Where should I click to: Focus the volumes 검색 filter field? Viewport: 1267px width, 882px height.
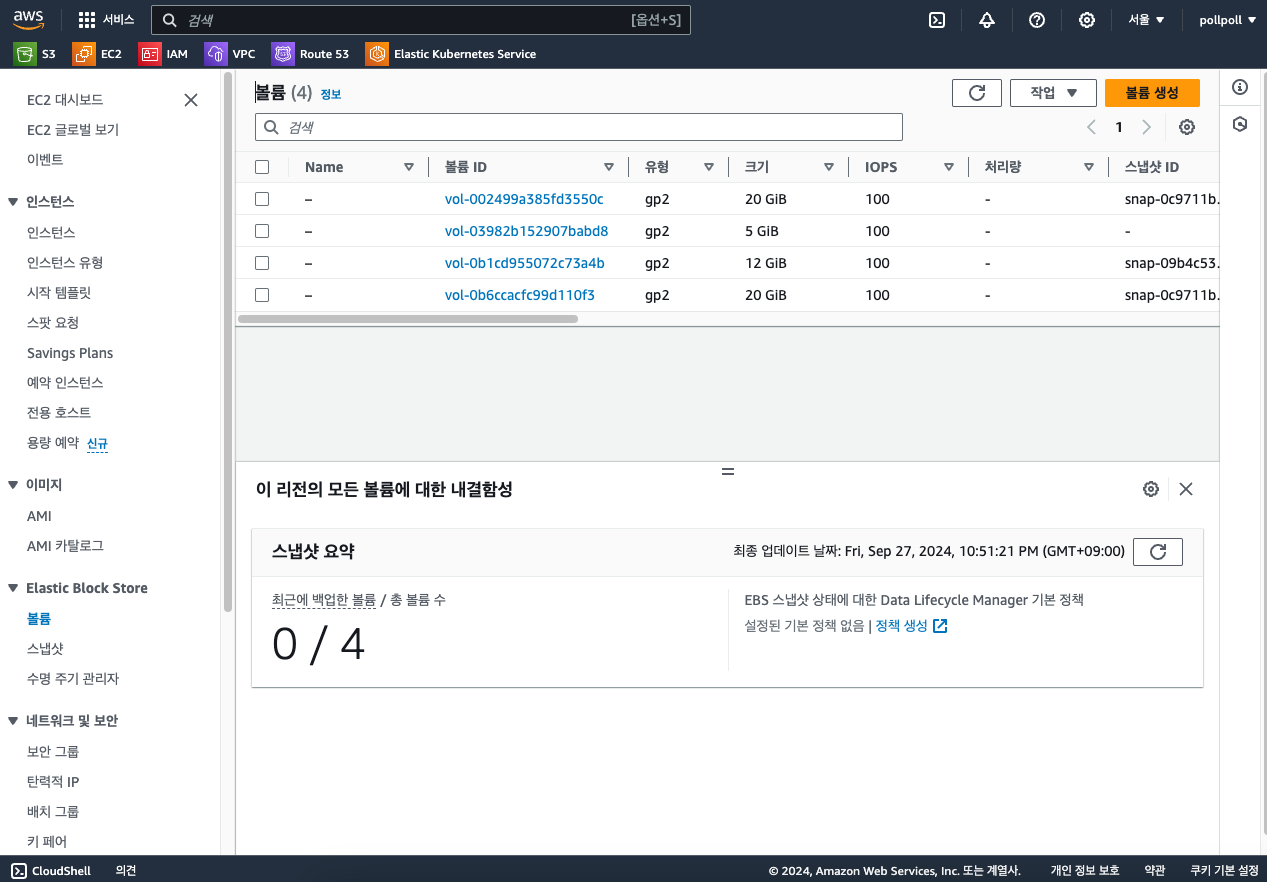click(x=579, y=127)
